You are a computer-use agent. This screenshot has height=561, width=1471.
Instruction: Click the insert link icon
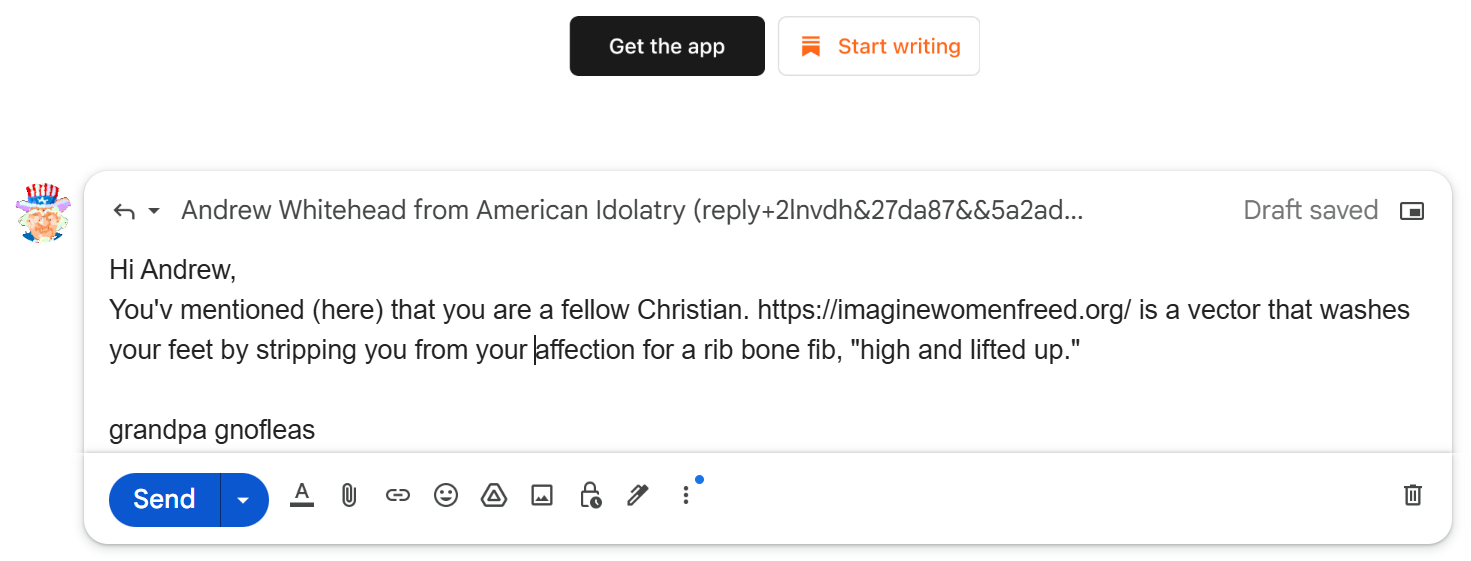coord(398,495)
